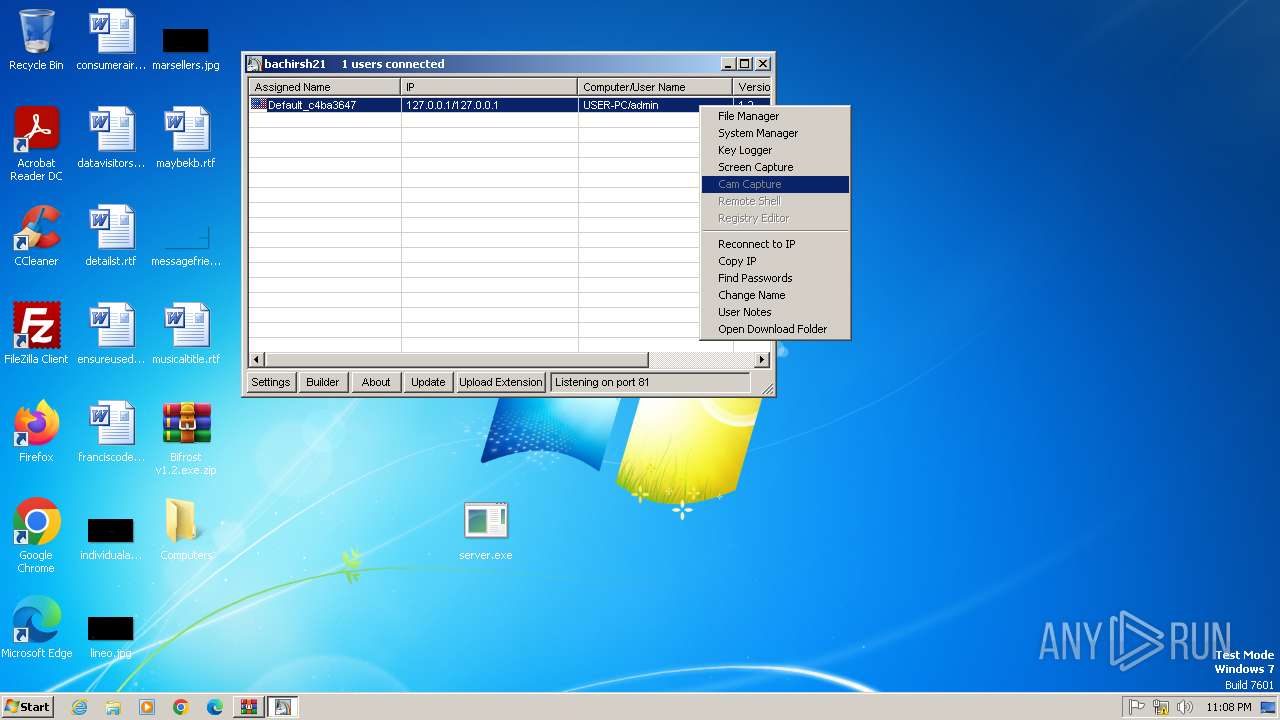The width and height of the screenshot is (1280, 720).
Task: Select maybekb.rtf document icon
Action: click(x=186, y=138)
